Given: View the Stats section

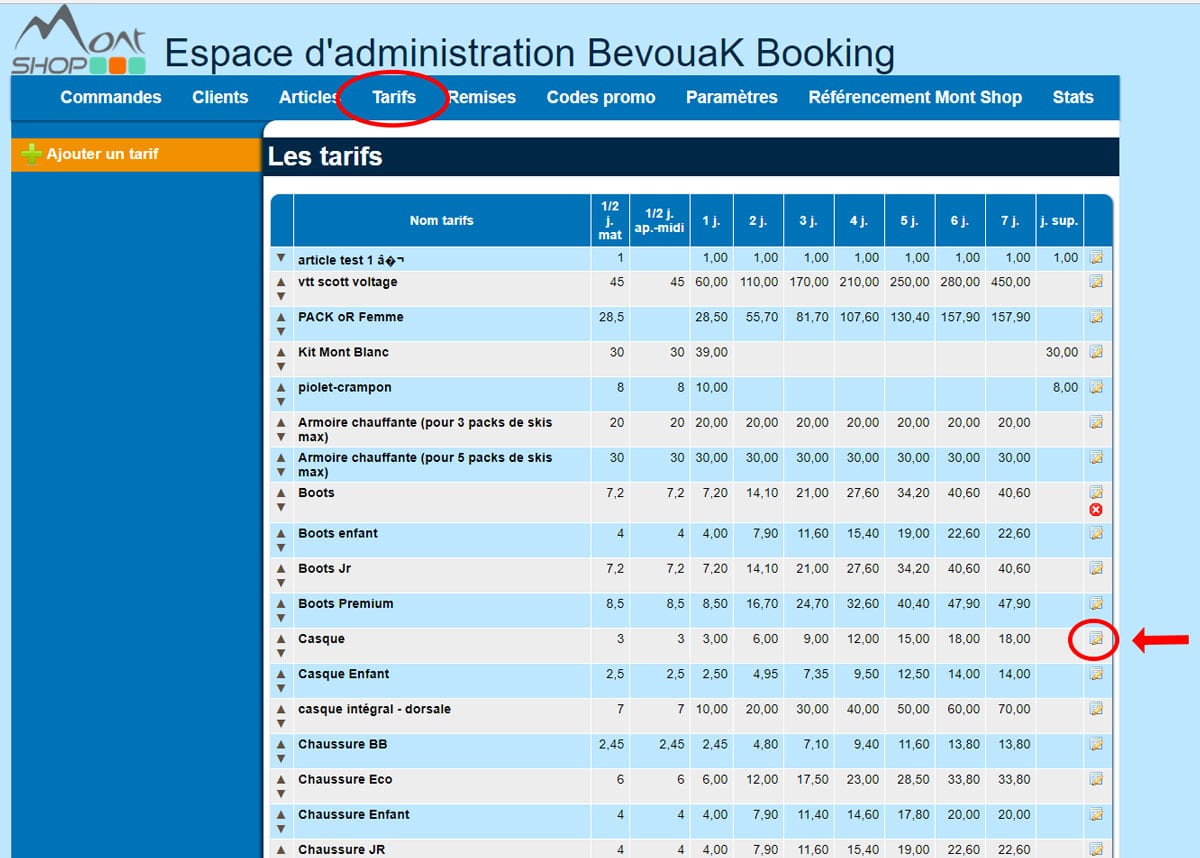Looking at the screenshot, I should (x=1073, y=97).
